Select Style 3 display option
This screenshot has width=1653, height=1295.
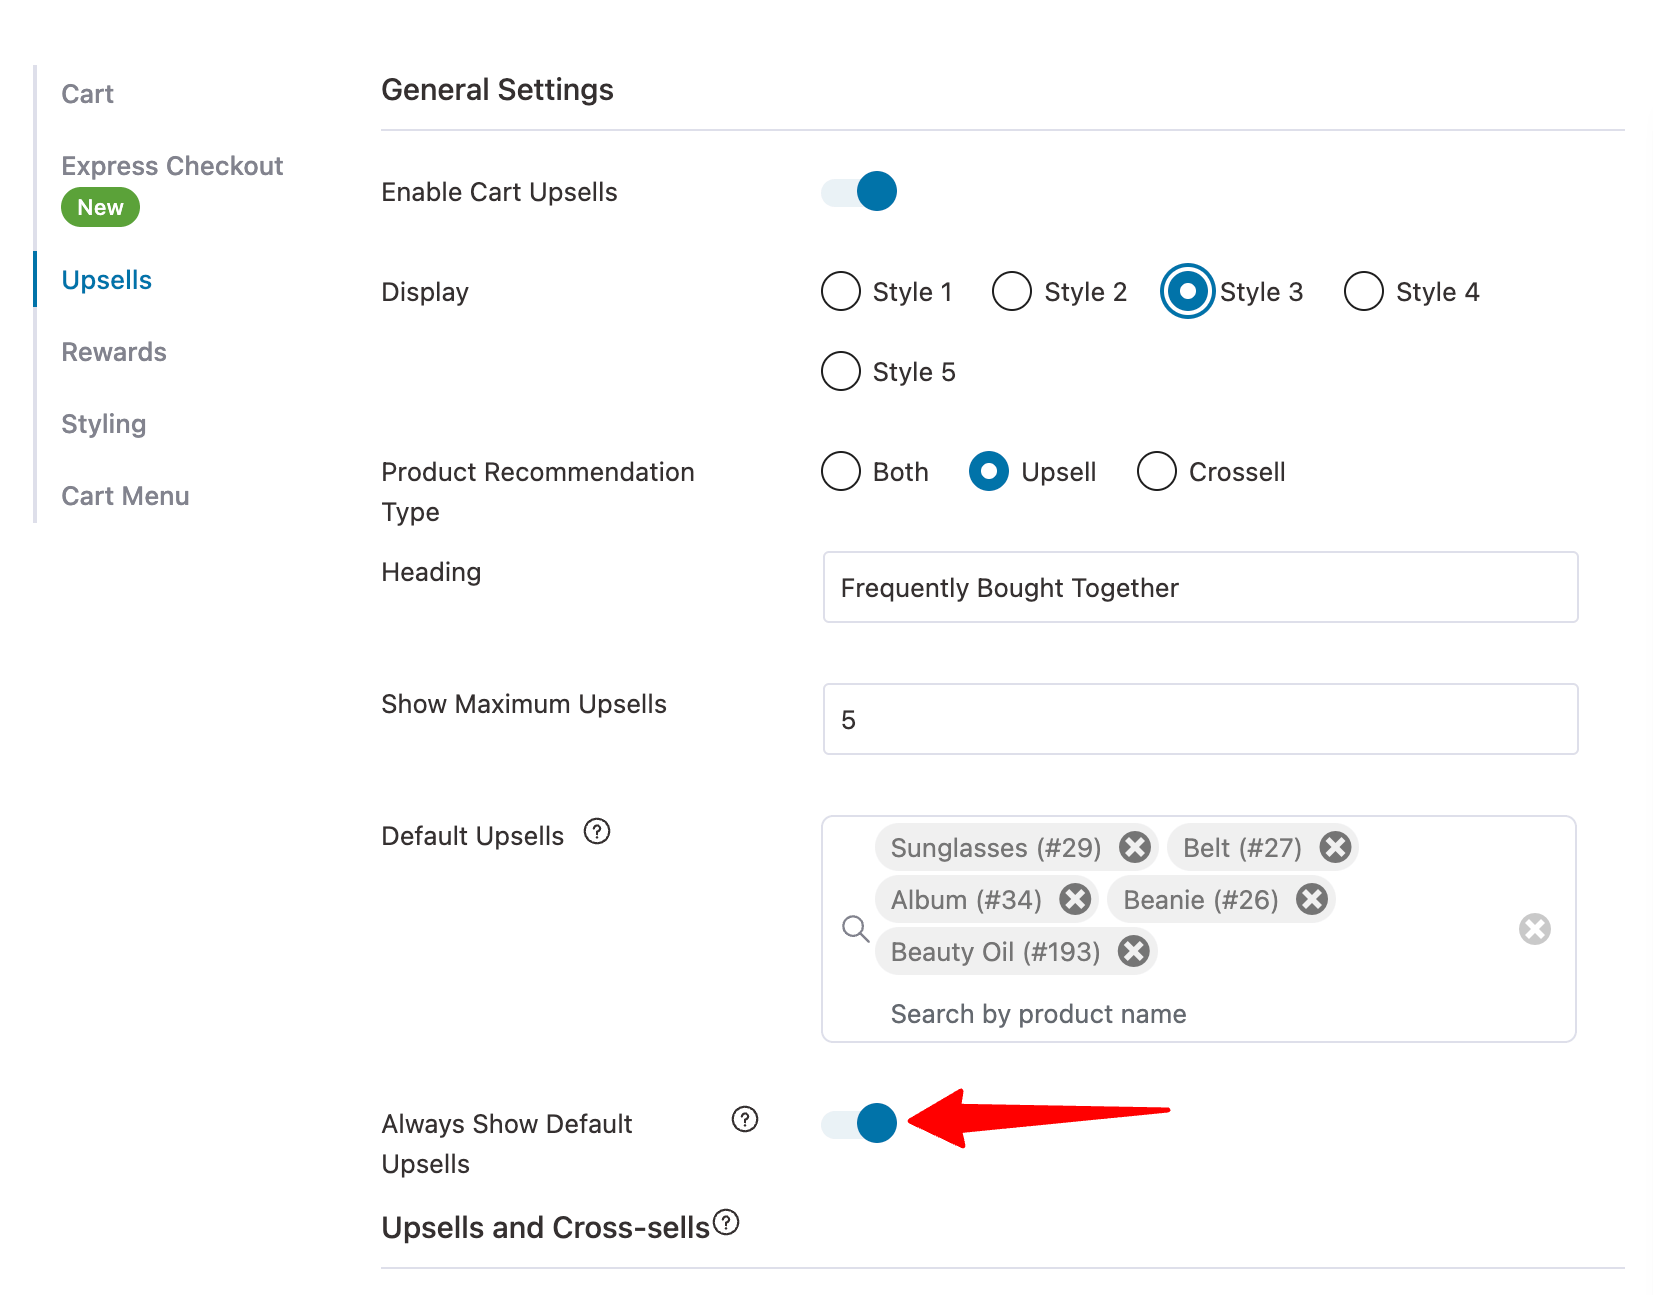pos(1187,291)
